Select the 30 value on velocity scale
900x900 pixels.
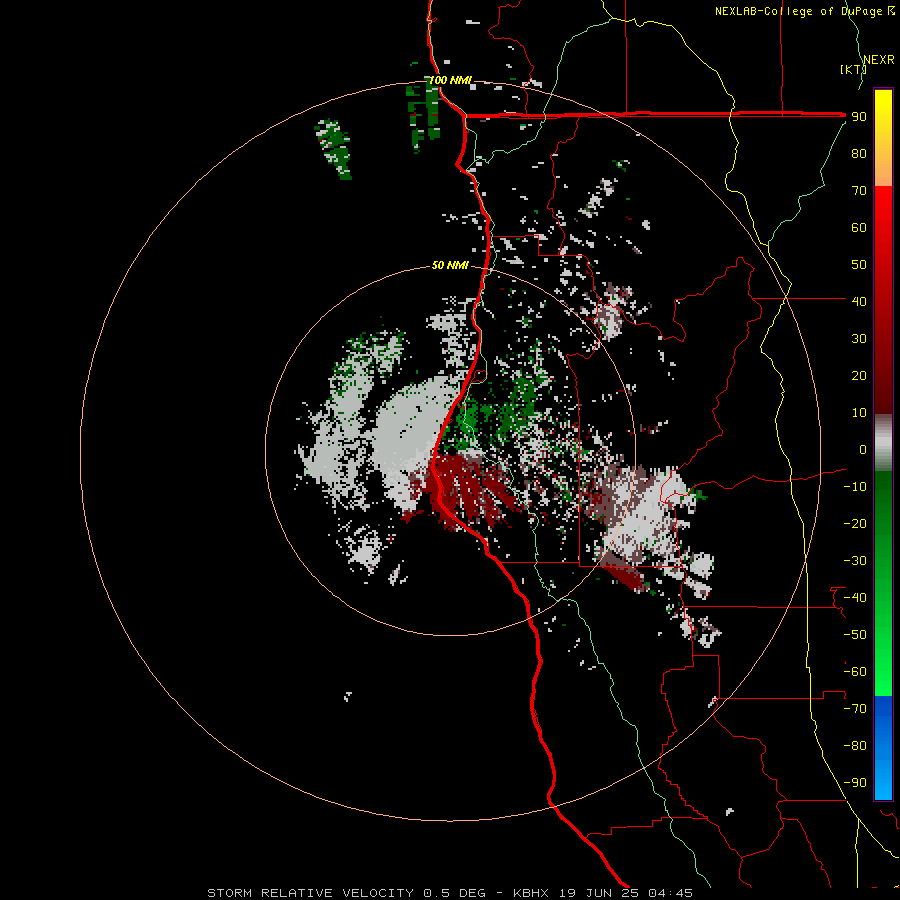859,339
